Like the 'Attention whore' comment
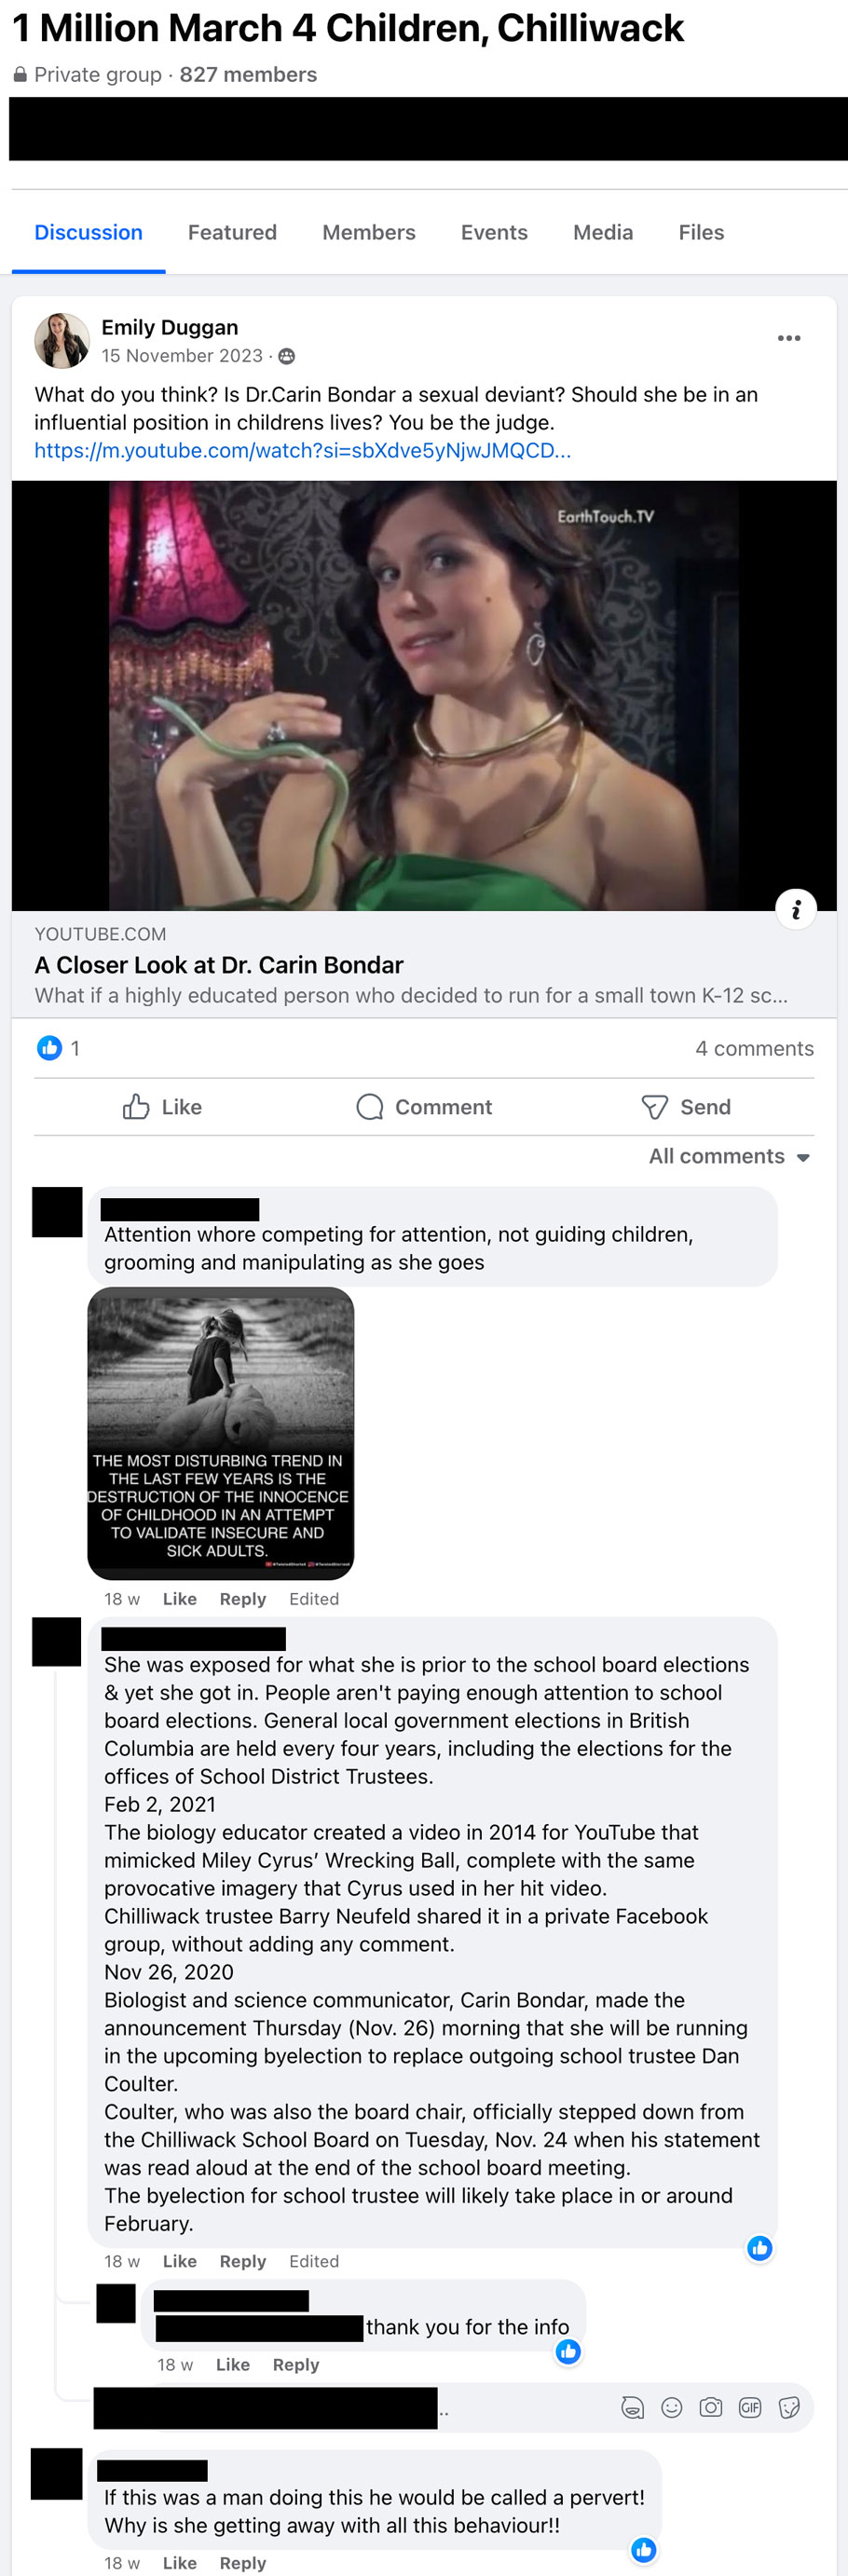 coord(180,1599)
